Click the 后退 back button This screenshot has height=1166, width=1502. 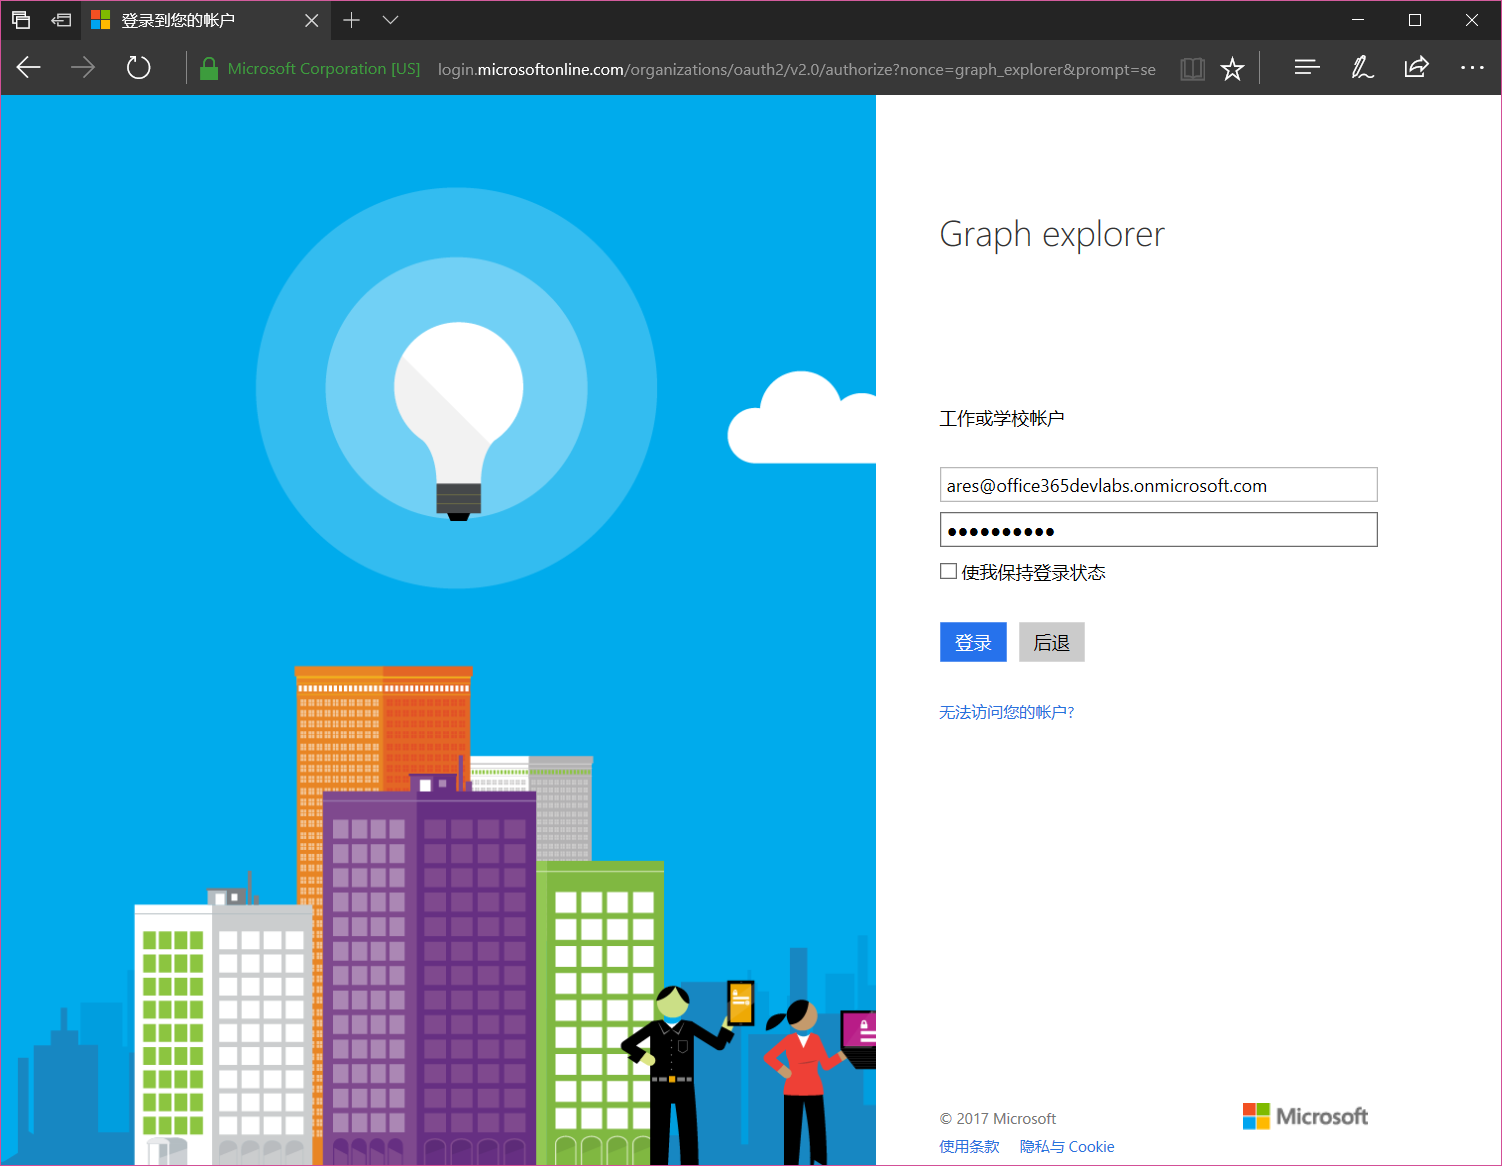coord(1051,642)
